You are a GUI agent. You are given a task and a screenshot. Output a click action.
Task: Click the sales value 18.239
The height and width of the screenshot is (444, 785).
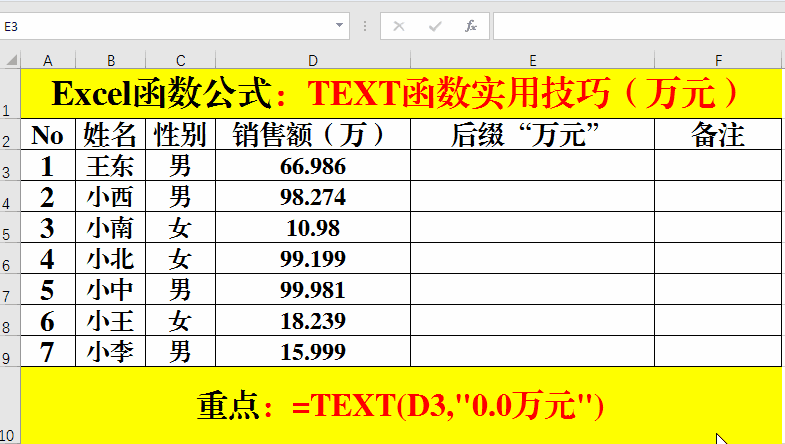coord(313,320)
